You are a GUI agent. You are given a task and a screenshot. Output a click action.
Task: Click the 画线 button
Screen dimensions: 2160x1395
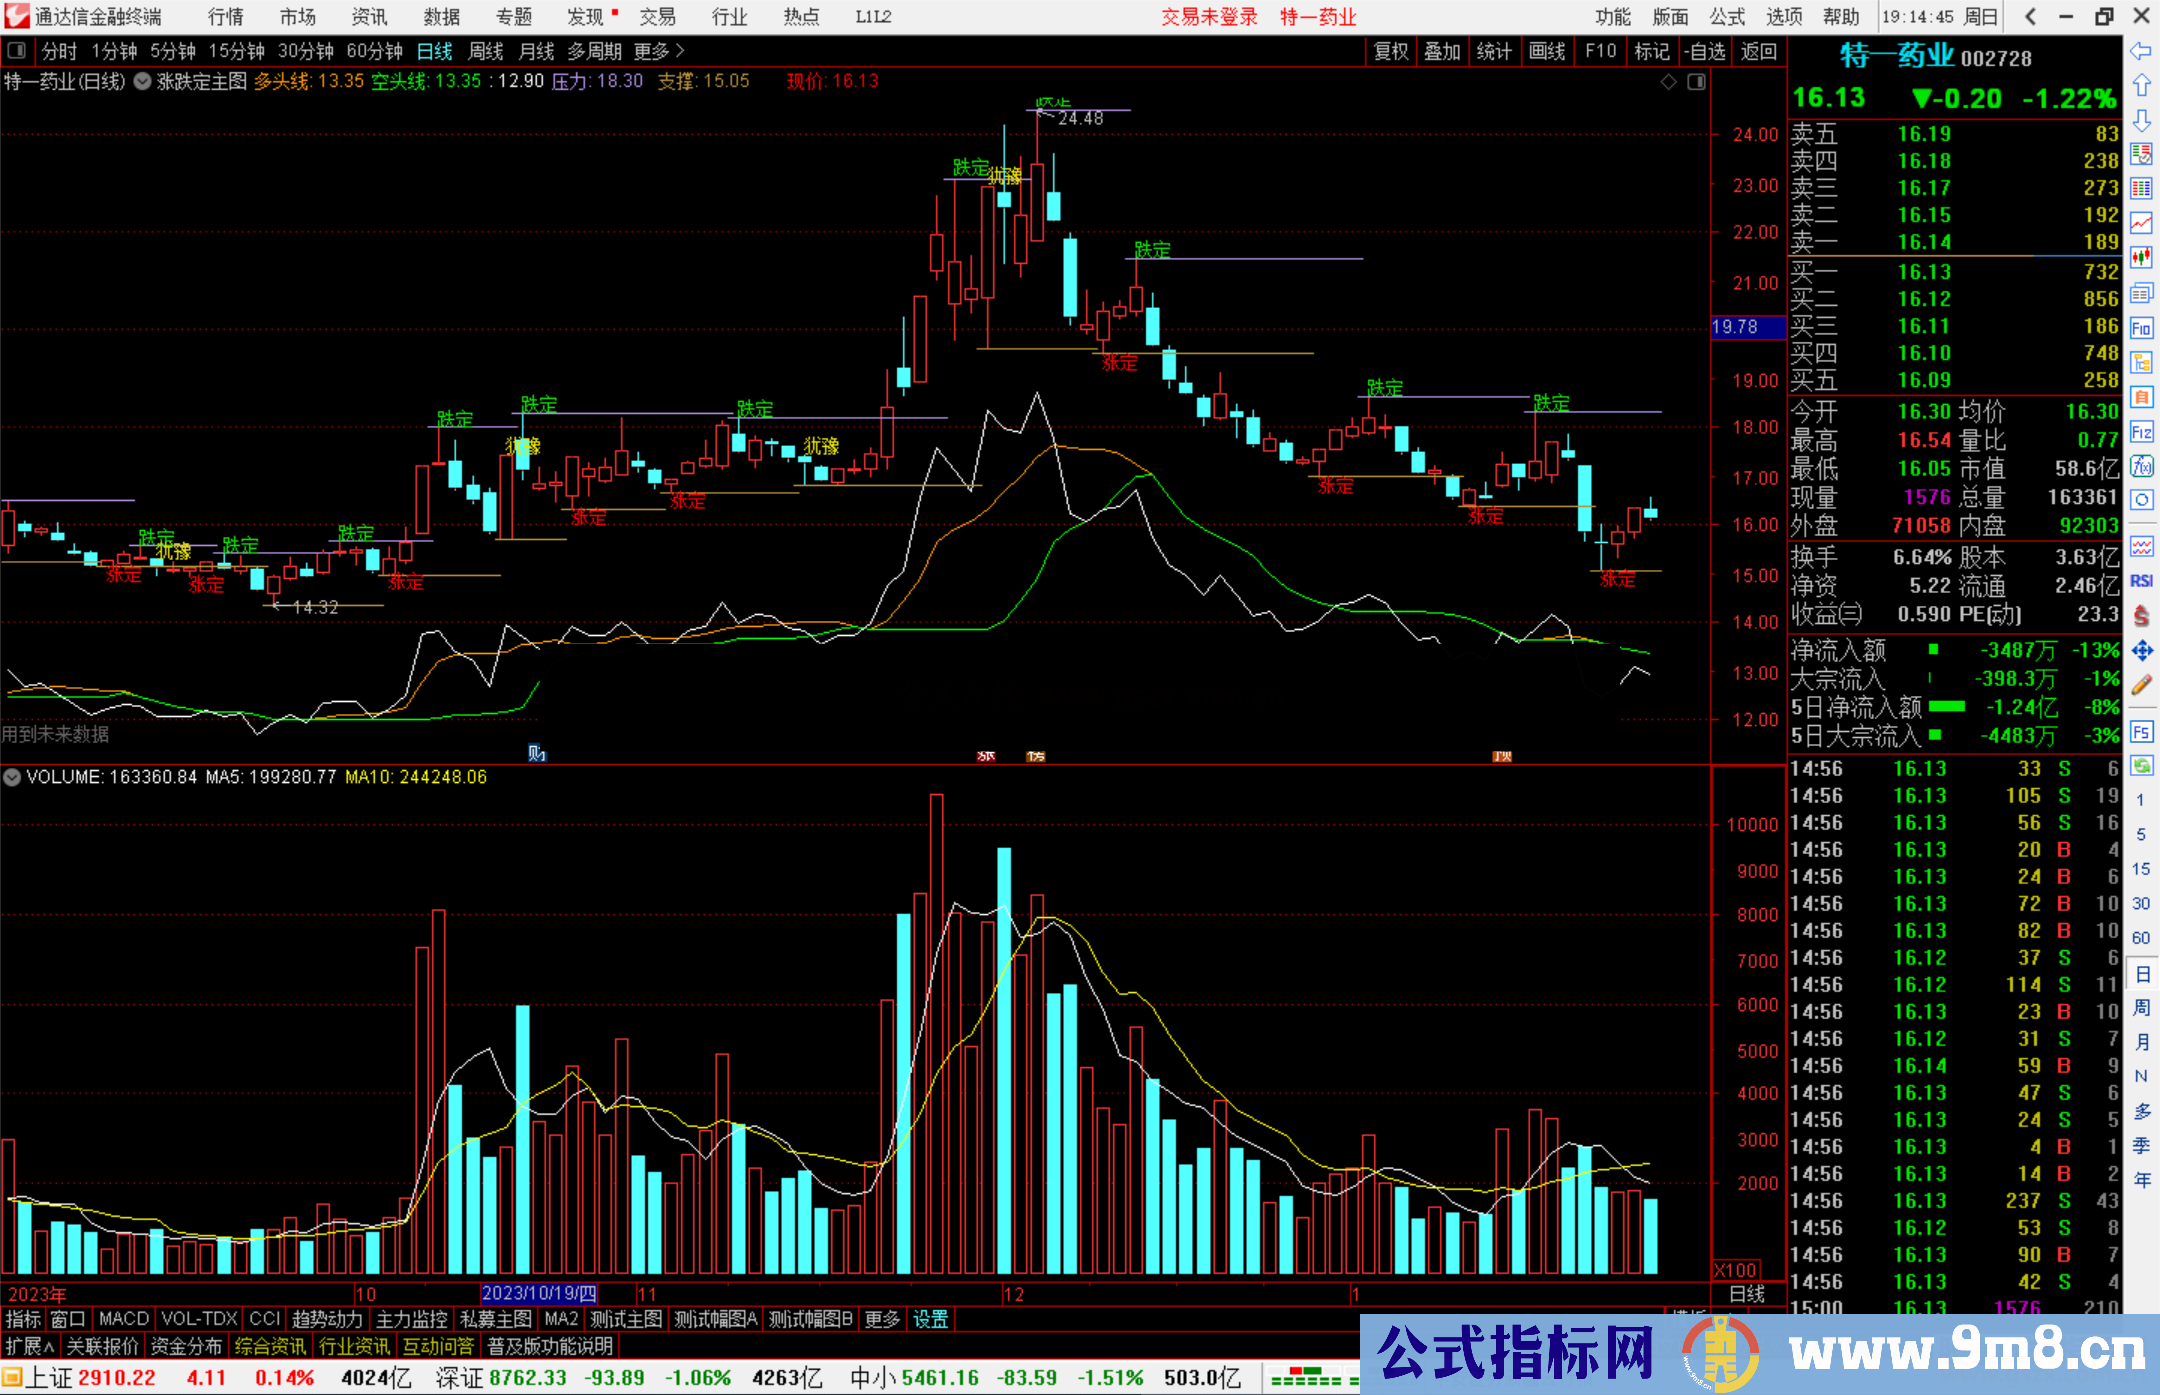(x=1547, y=51)
